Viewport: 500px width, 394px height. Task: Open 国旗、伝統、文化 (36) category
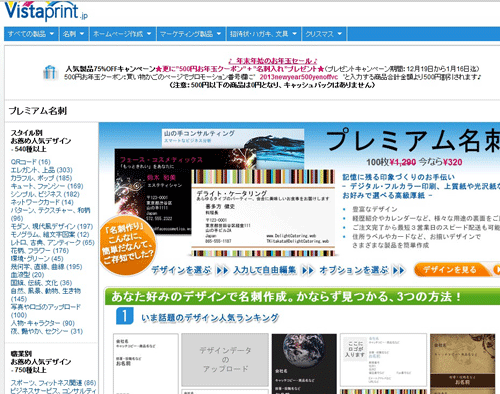[x=41, y=283]
